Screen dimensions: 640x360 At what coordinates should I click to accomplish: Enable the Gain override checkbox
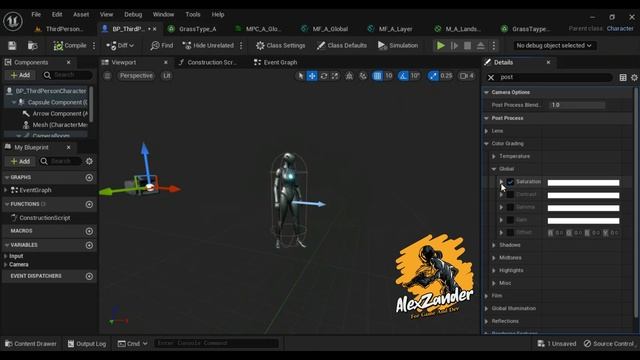(510, 220)
